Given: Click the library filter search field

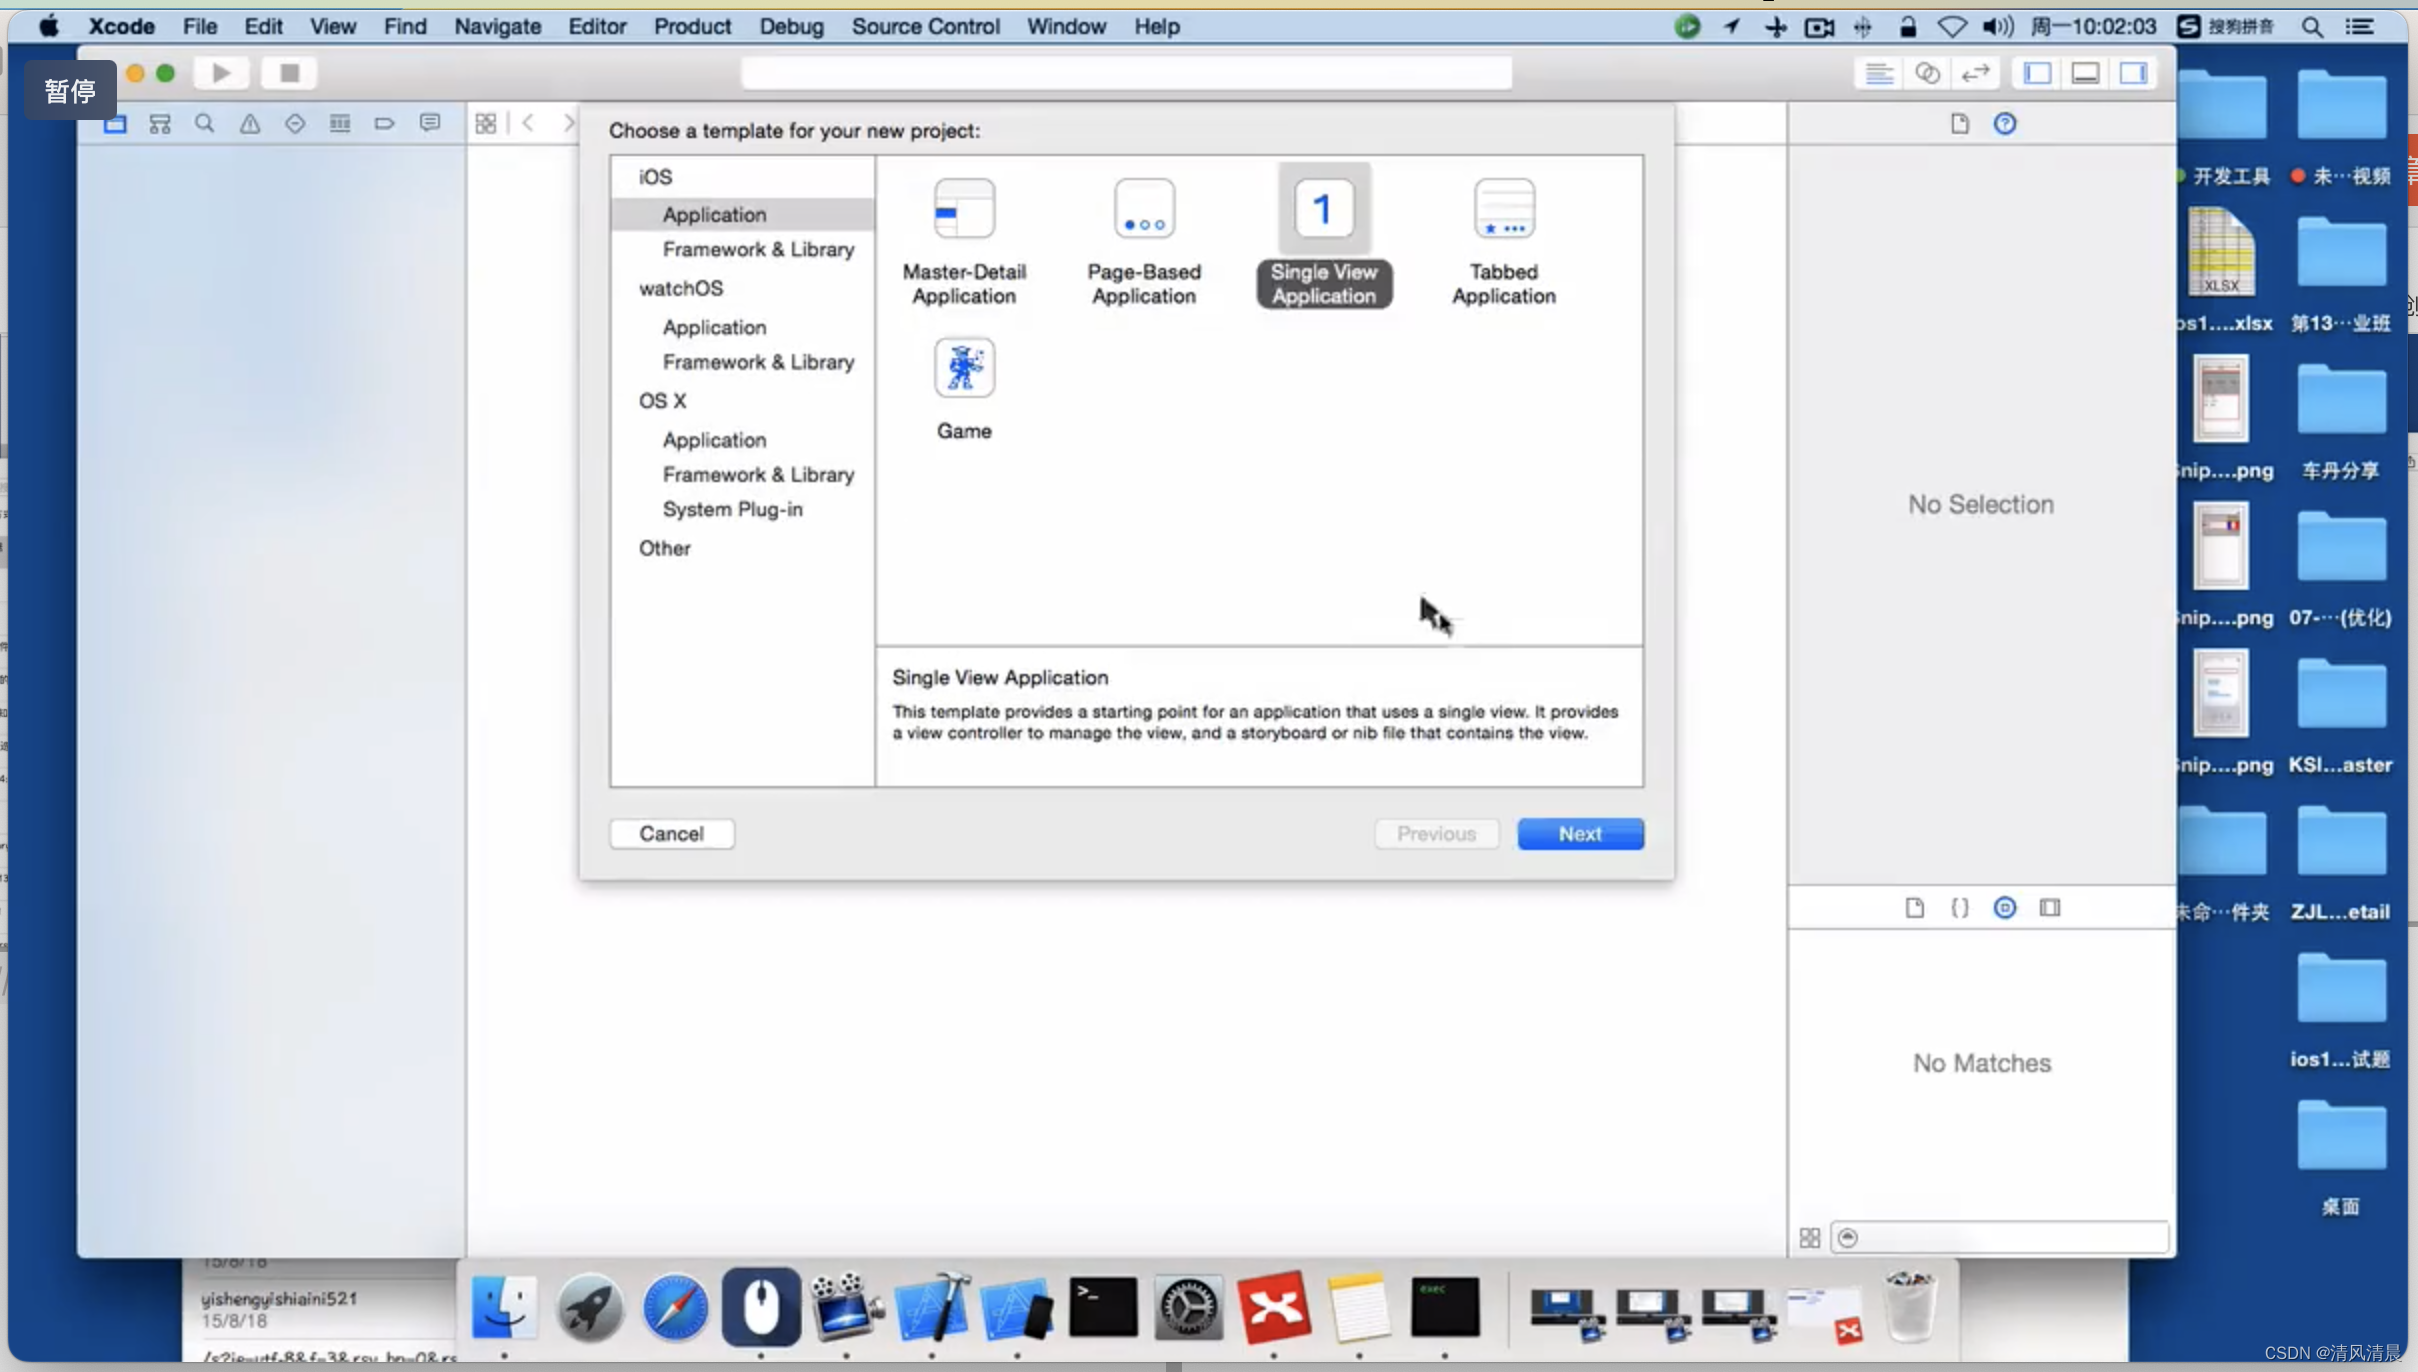Looking at the screenshot, I should [2000, 1237].
